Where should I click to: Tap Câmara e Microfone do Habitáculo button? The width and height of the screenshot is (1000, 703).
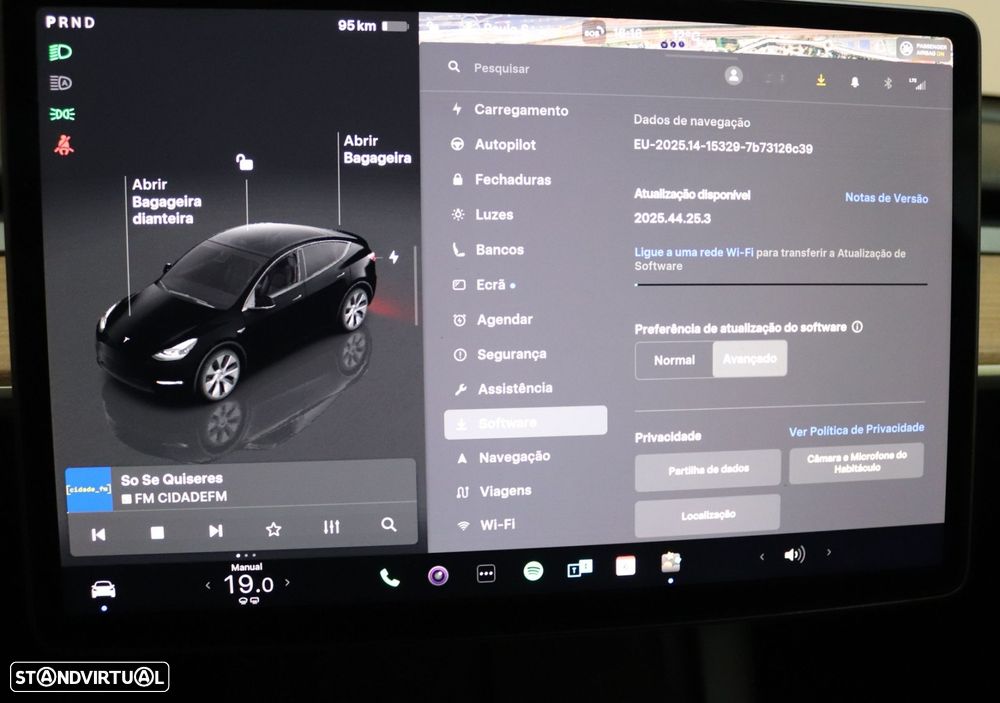point(856,462)
